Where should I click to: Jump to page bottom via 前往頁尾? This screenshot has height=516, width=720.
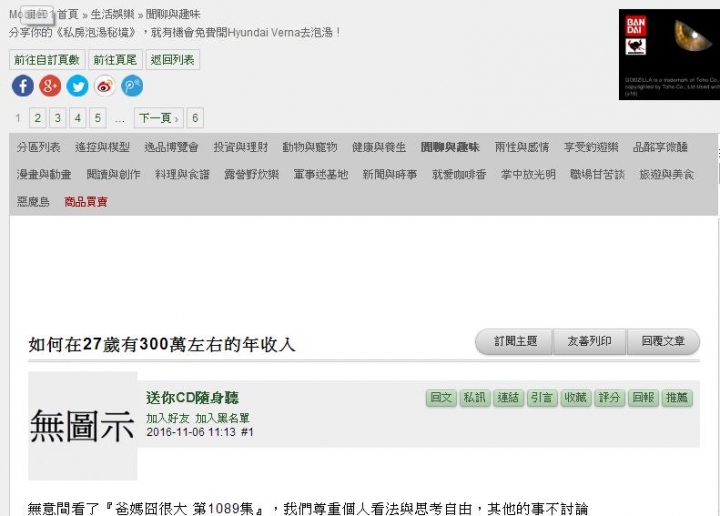click(x=115, y=60)
